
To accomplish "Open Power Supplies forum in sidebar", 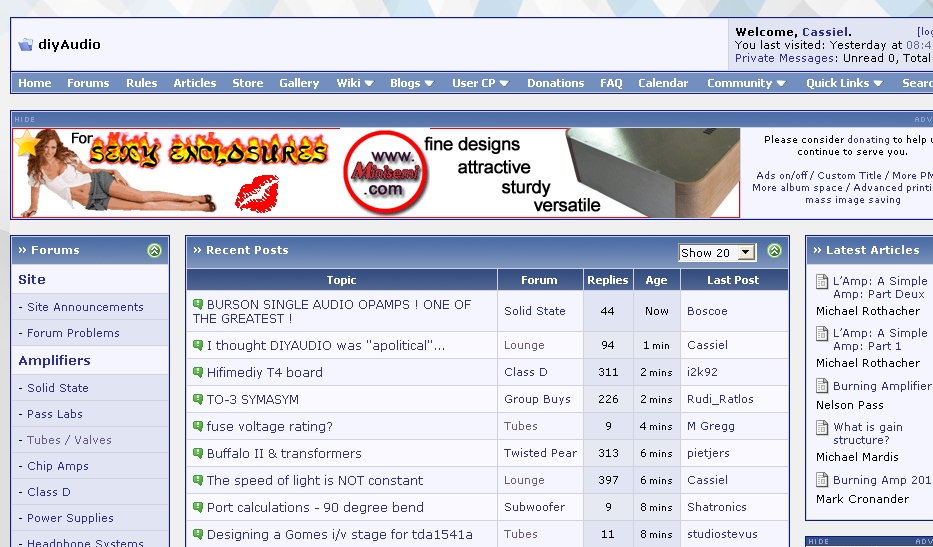I will [70, 518].
